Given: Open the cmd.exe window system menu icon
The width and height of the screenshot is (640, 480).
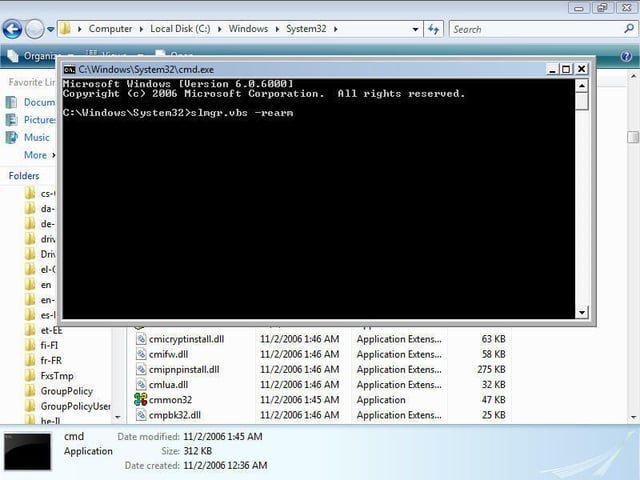Looking at the screenshot, I should (x=69, y=69).
